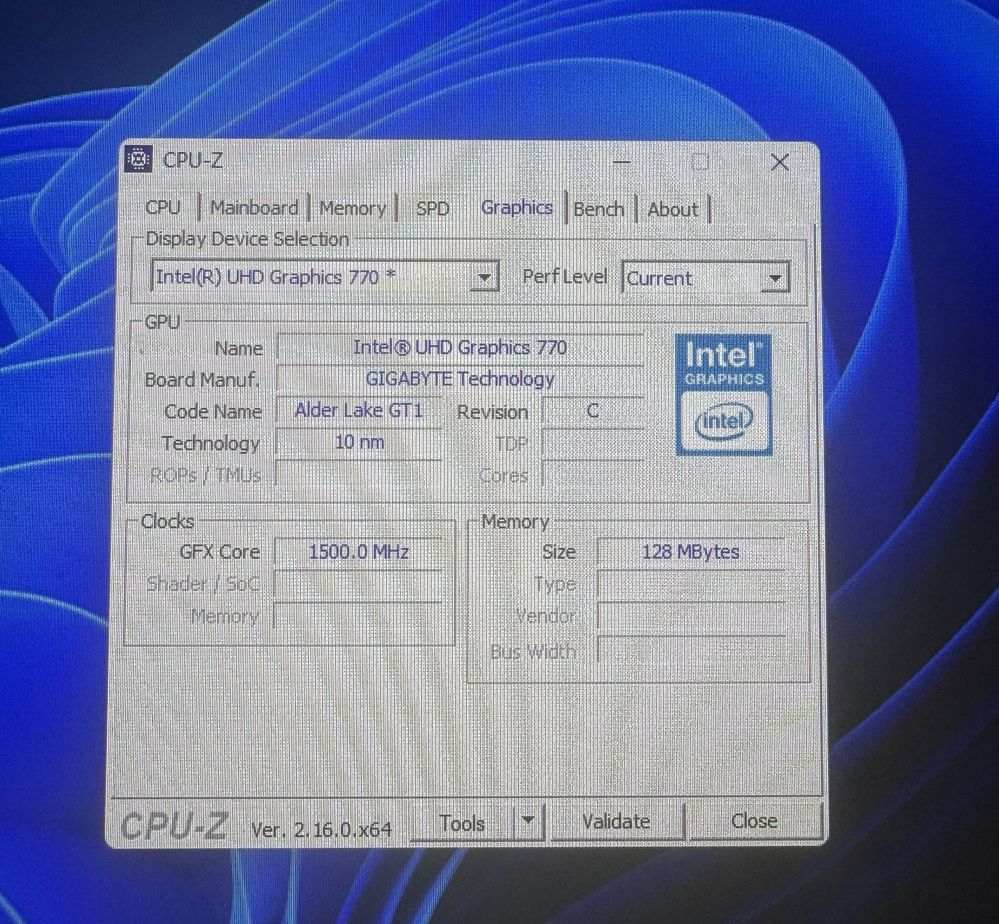
Task: Click the GFX Core 1500.0 MHz value
Action: (358, 552)
